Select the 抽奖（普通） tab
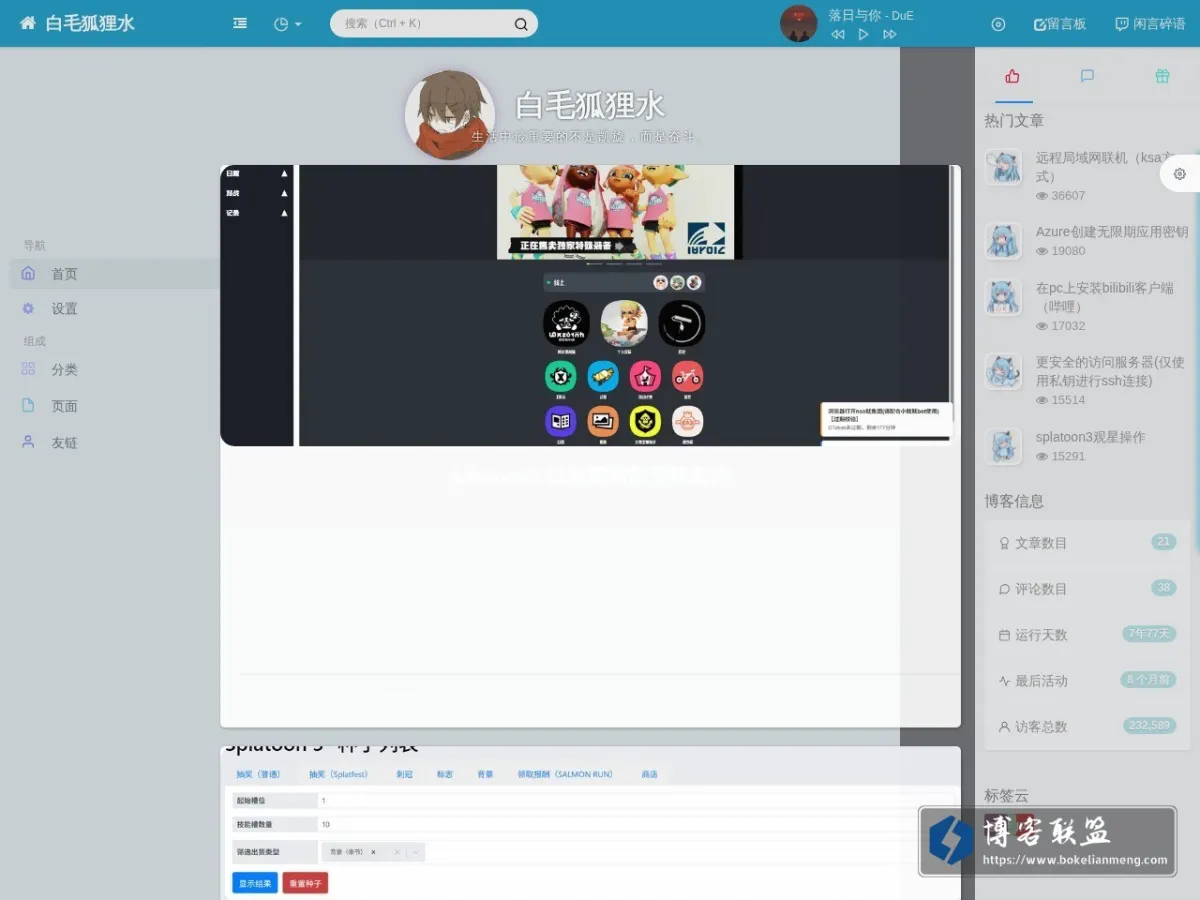Viewport: 1200px width, 900px height. (258, 774)
